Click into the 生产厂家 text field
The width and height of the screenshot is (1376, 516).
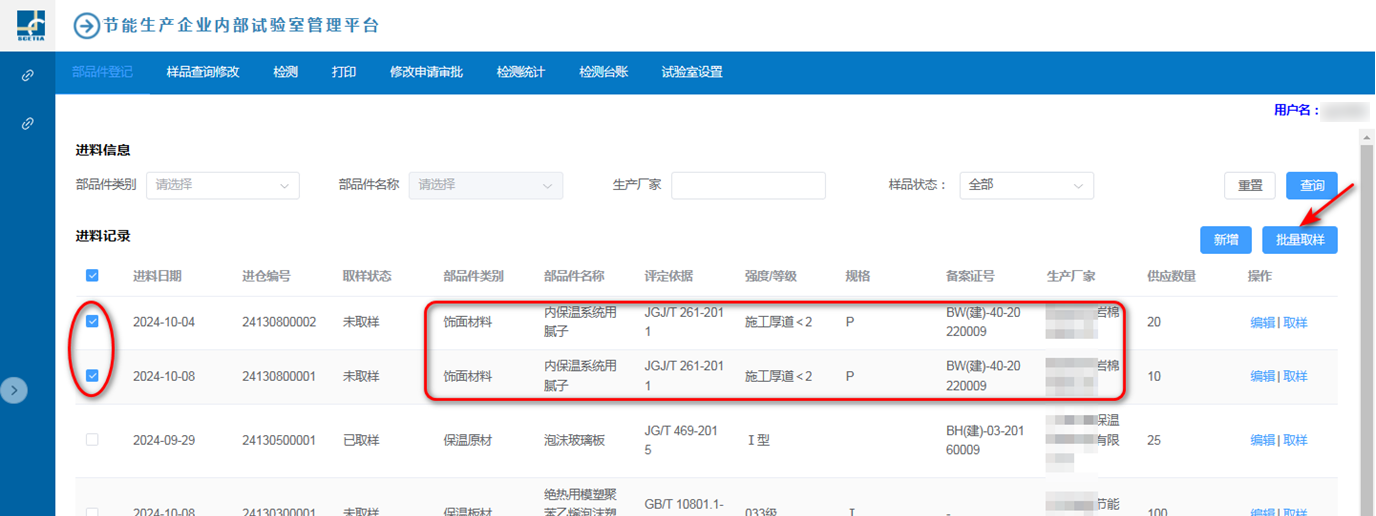pos(748,185)
